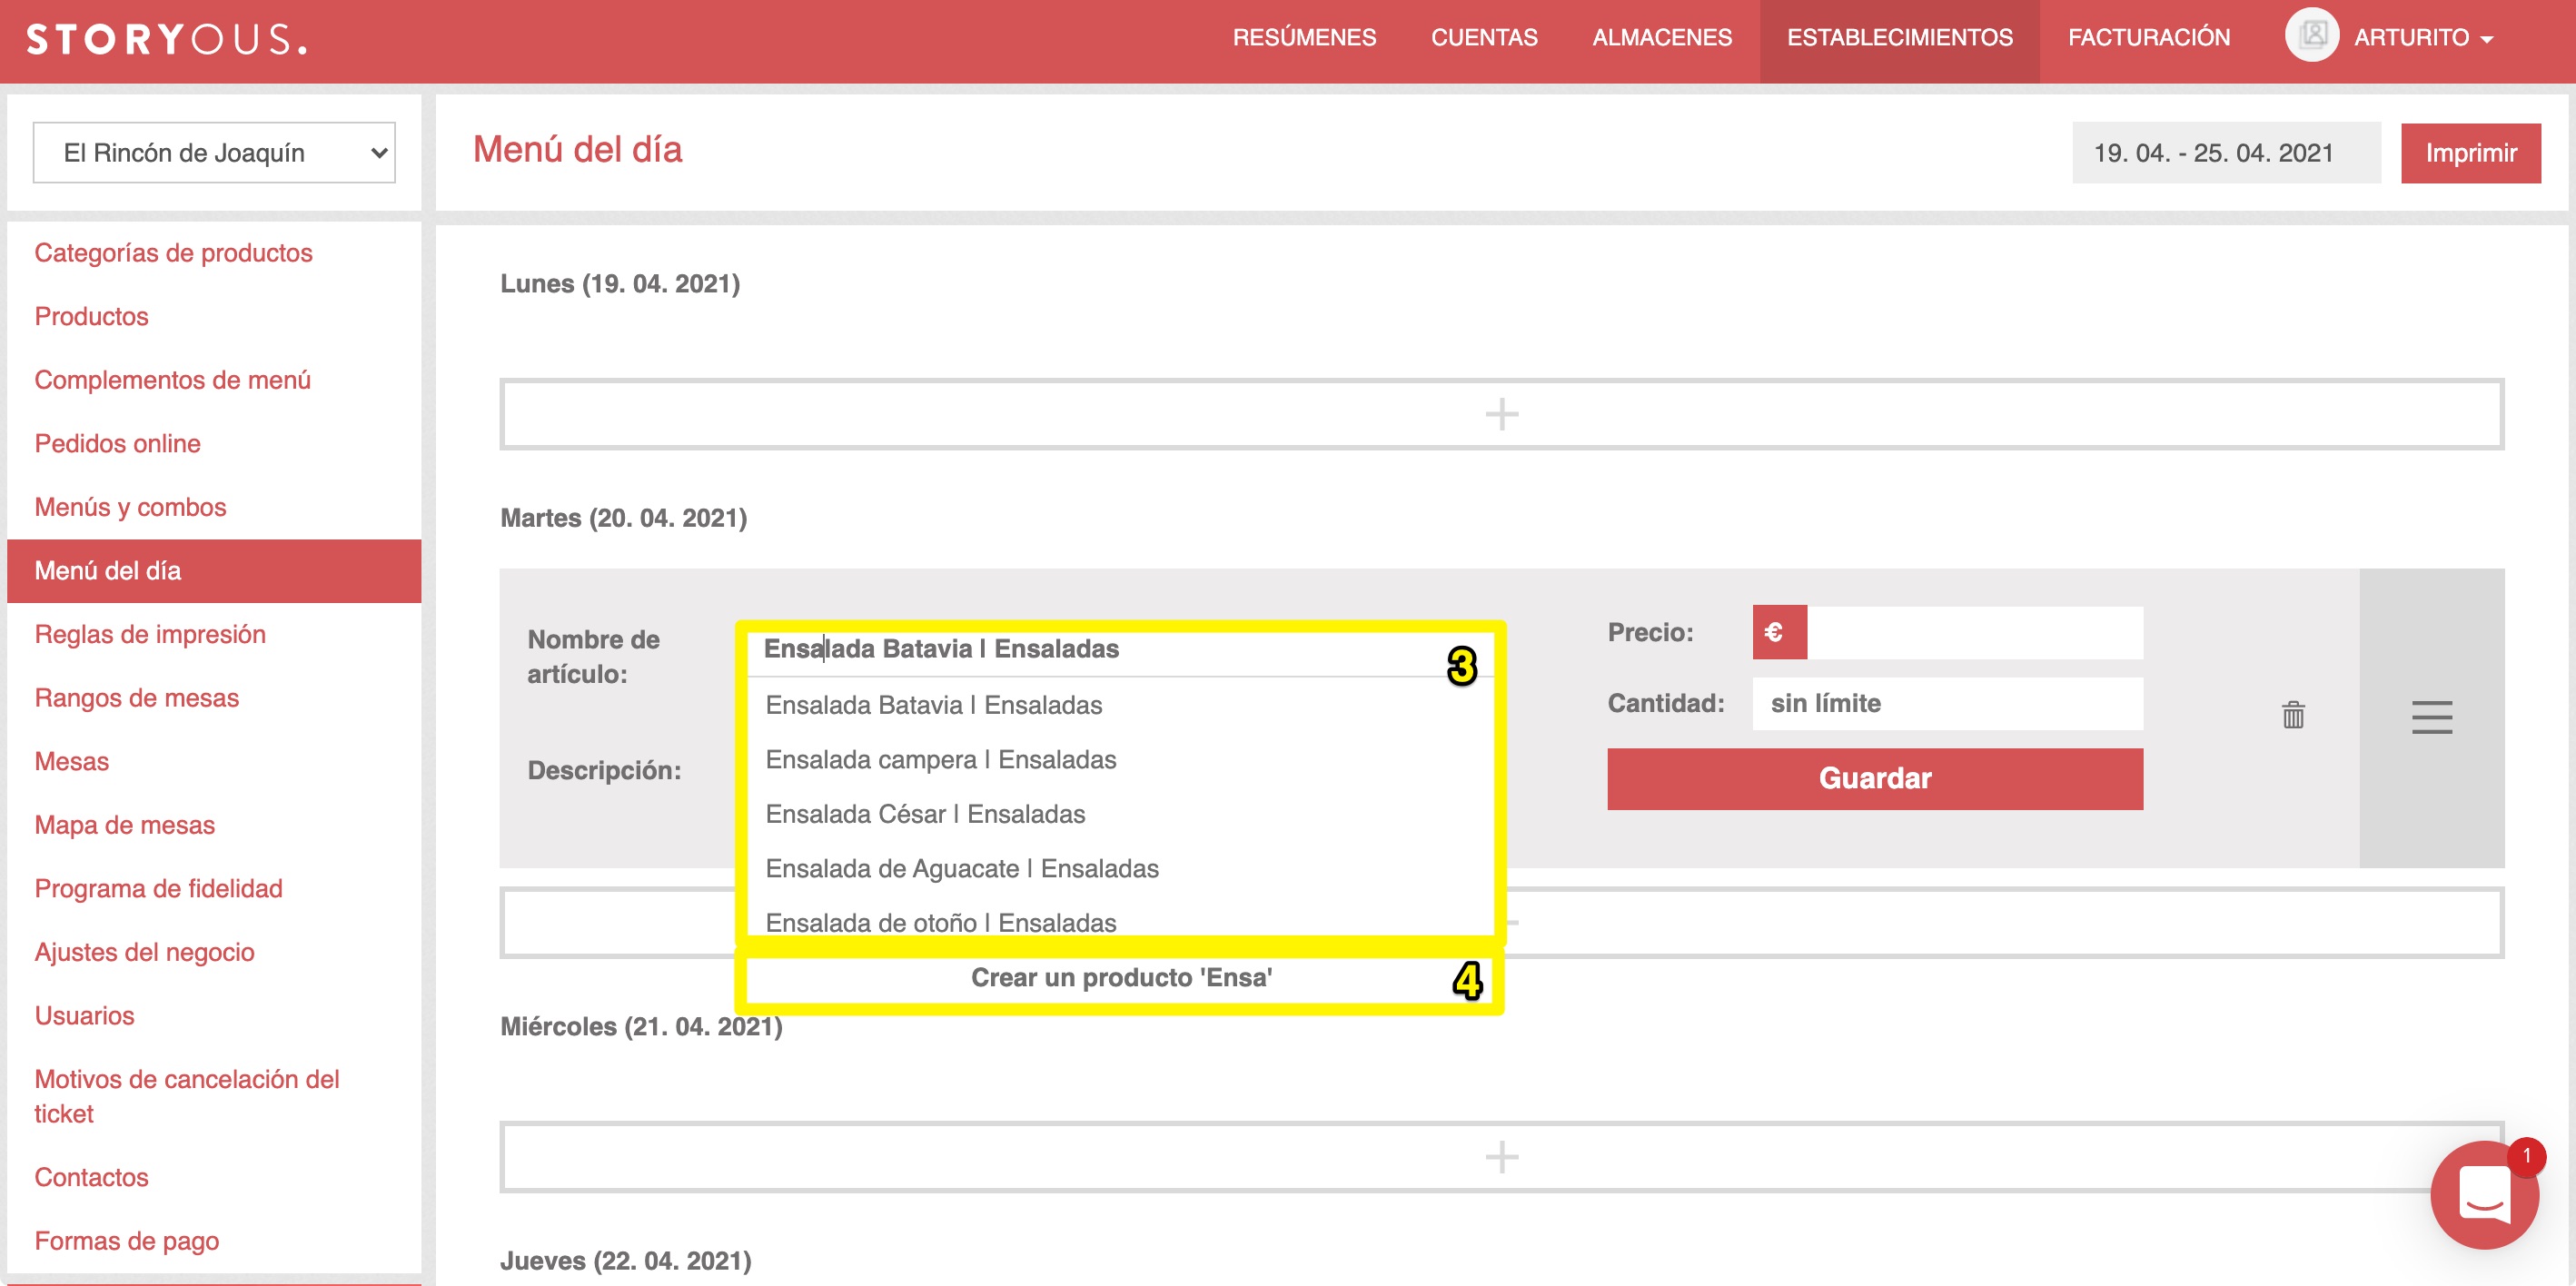Viewport: 2576px width, 1286px height.
Task: Open Programa de fidelidad
Action: tap(158, 888)
